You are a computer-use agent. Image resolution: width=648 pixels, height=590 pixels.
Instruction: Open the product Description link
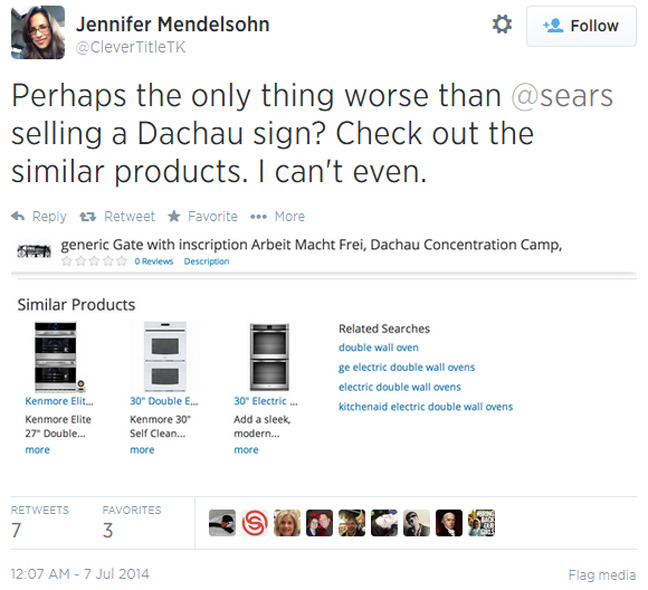[206, 262]
